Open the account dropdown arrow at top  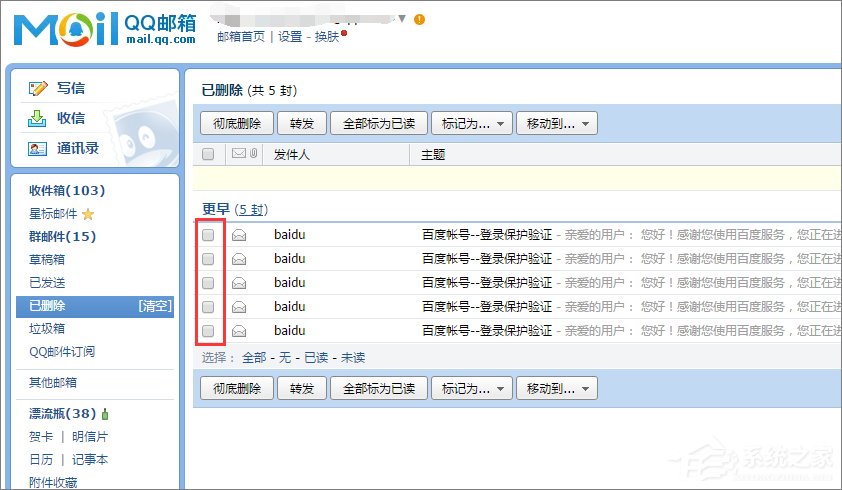[x=402, y=18]
